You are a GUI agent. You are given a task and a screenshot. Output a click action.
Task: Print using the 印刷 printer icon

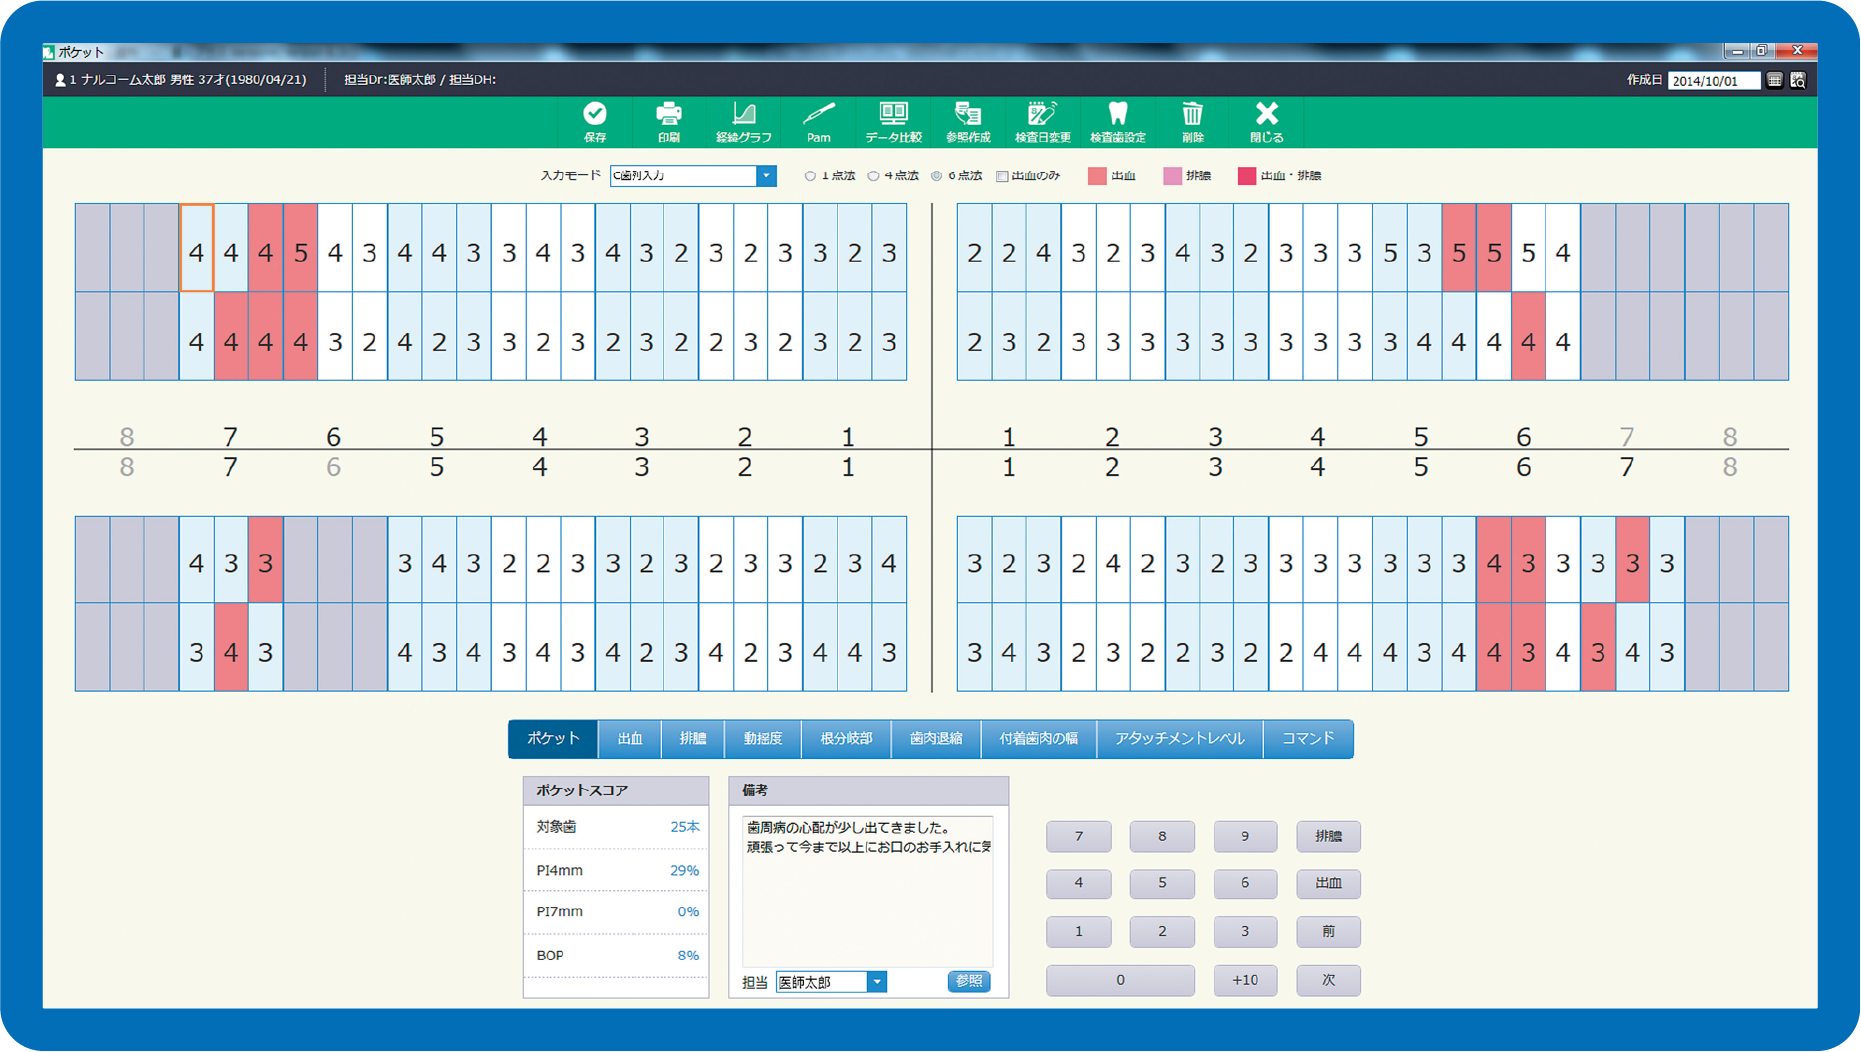click(x=669, y=122)
